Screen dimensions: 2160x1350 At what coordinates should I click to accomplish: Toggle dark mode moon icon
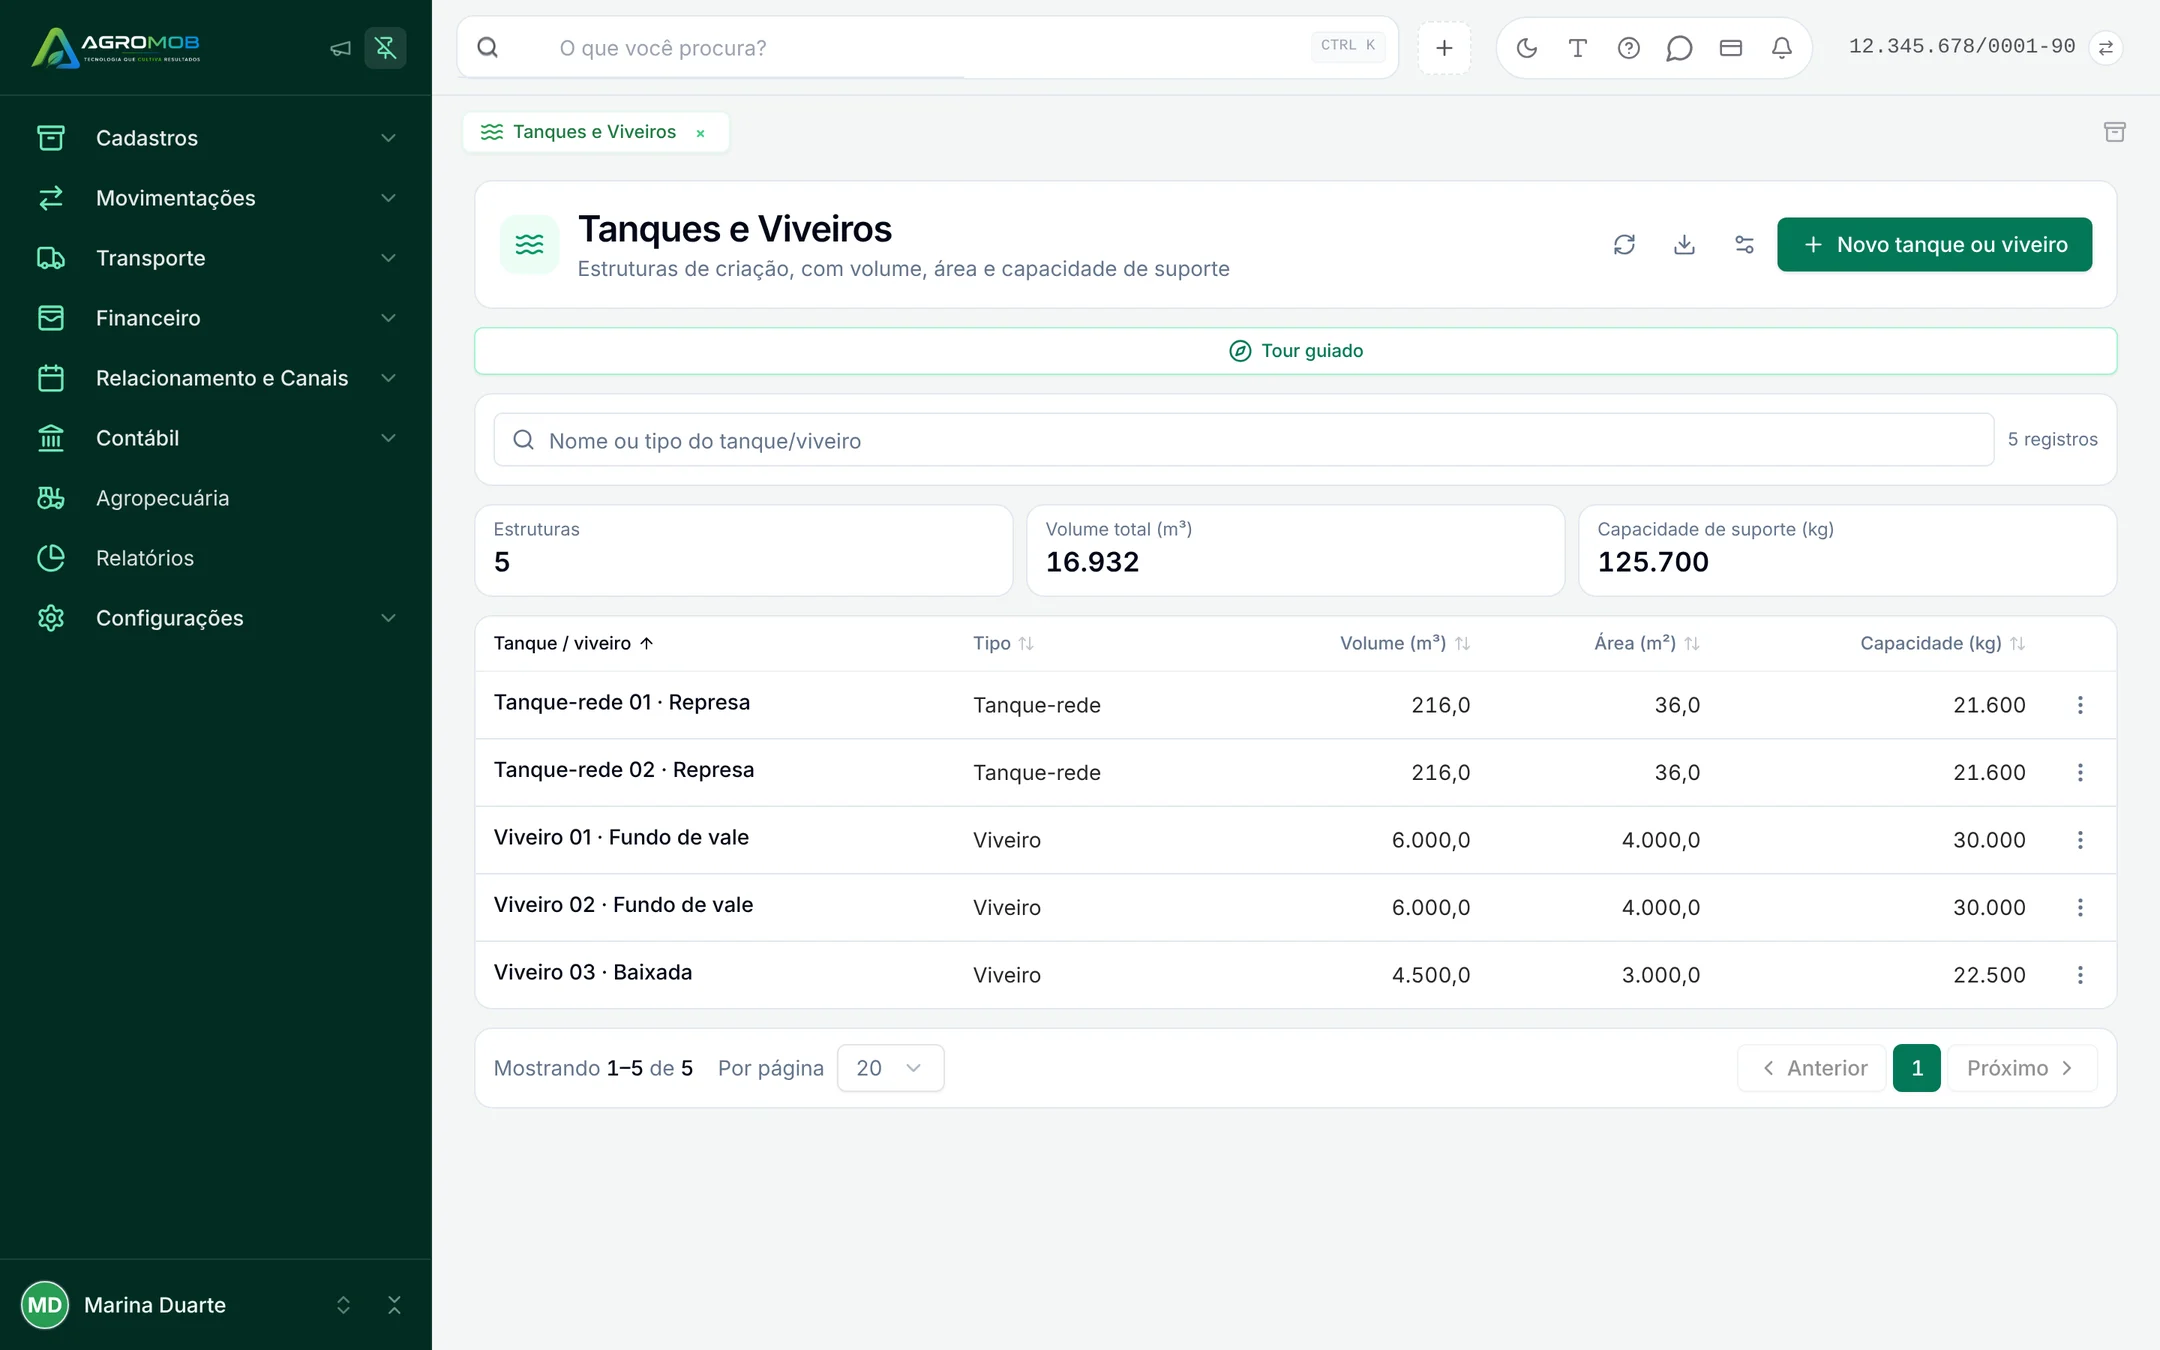pyautogui.click(x=1527, y=48)
